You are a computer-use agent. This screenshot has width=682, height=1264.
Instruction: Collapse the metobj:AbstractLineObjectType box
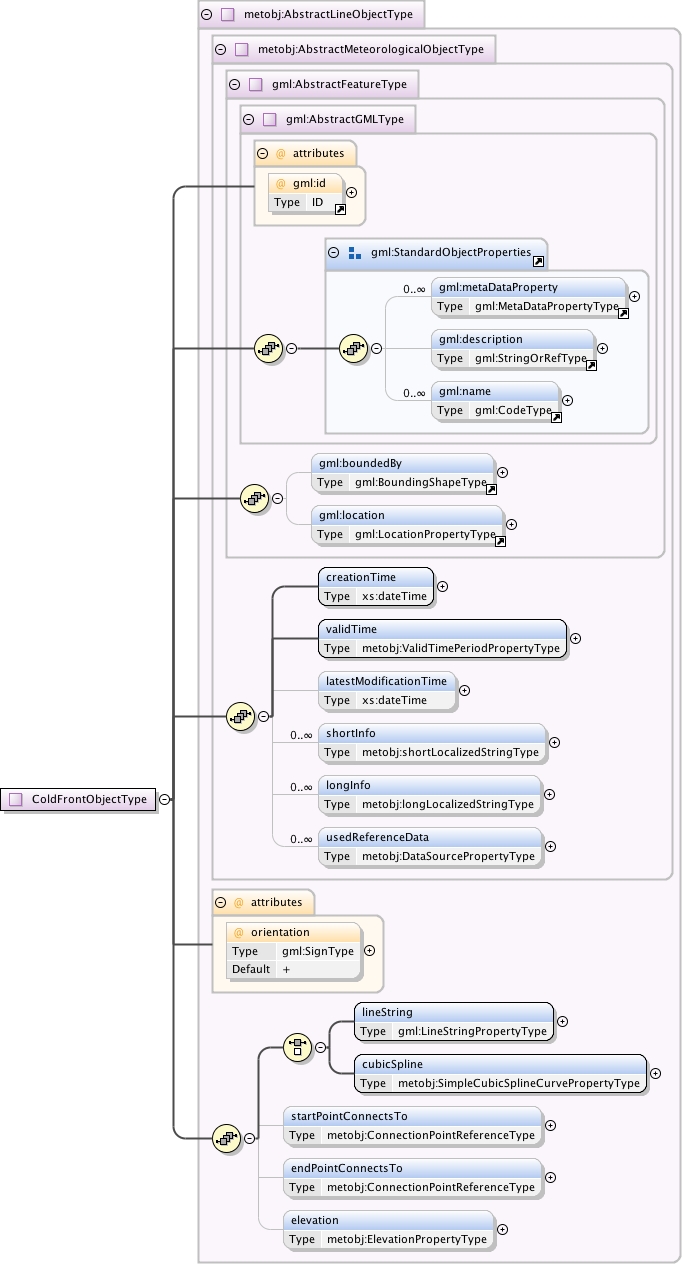207,15
